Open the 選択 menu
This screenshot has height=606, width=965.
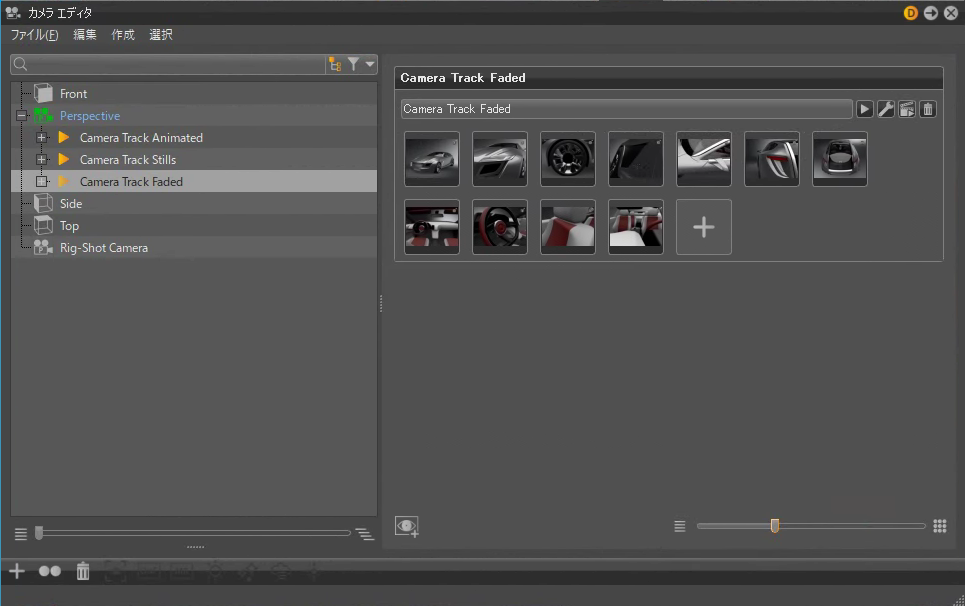point(161,34)
